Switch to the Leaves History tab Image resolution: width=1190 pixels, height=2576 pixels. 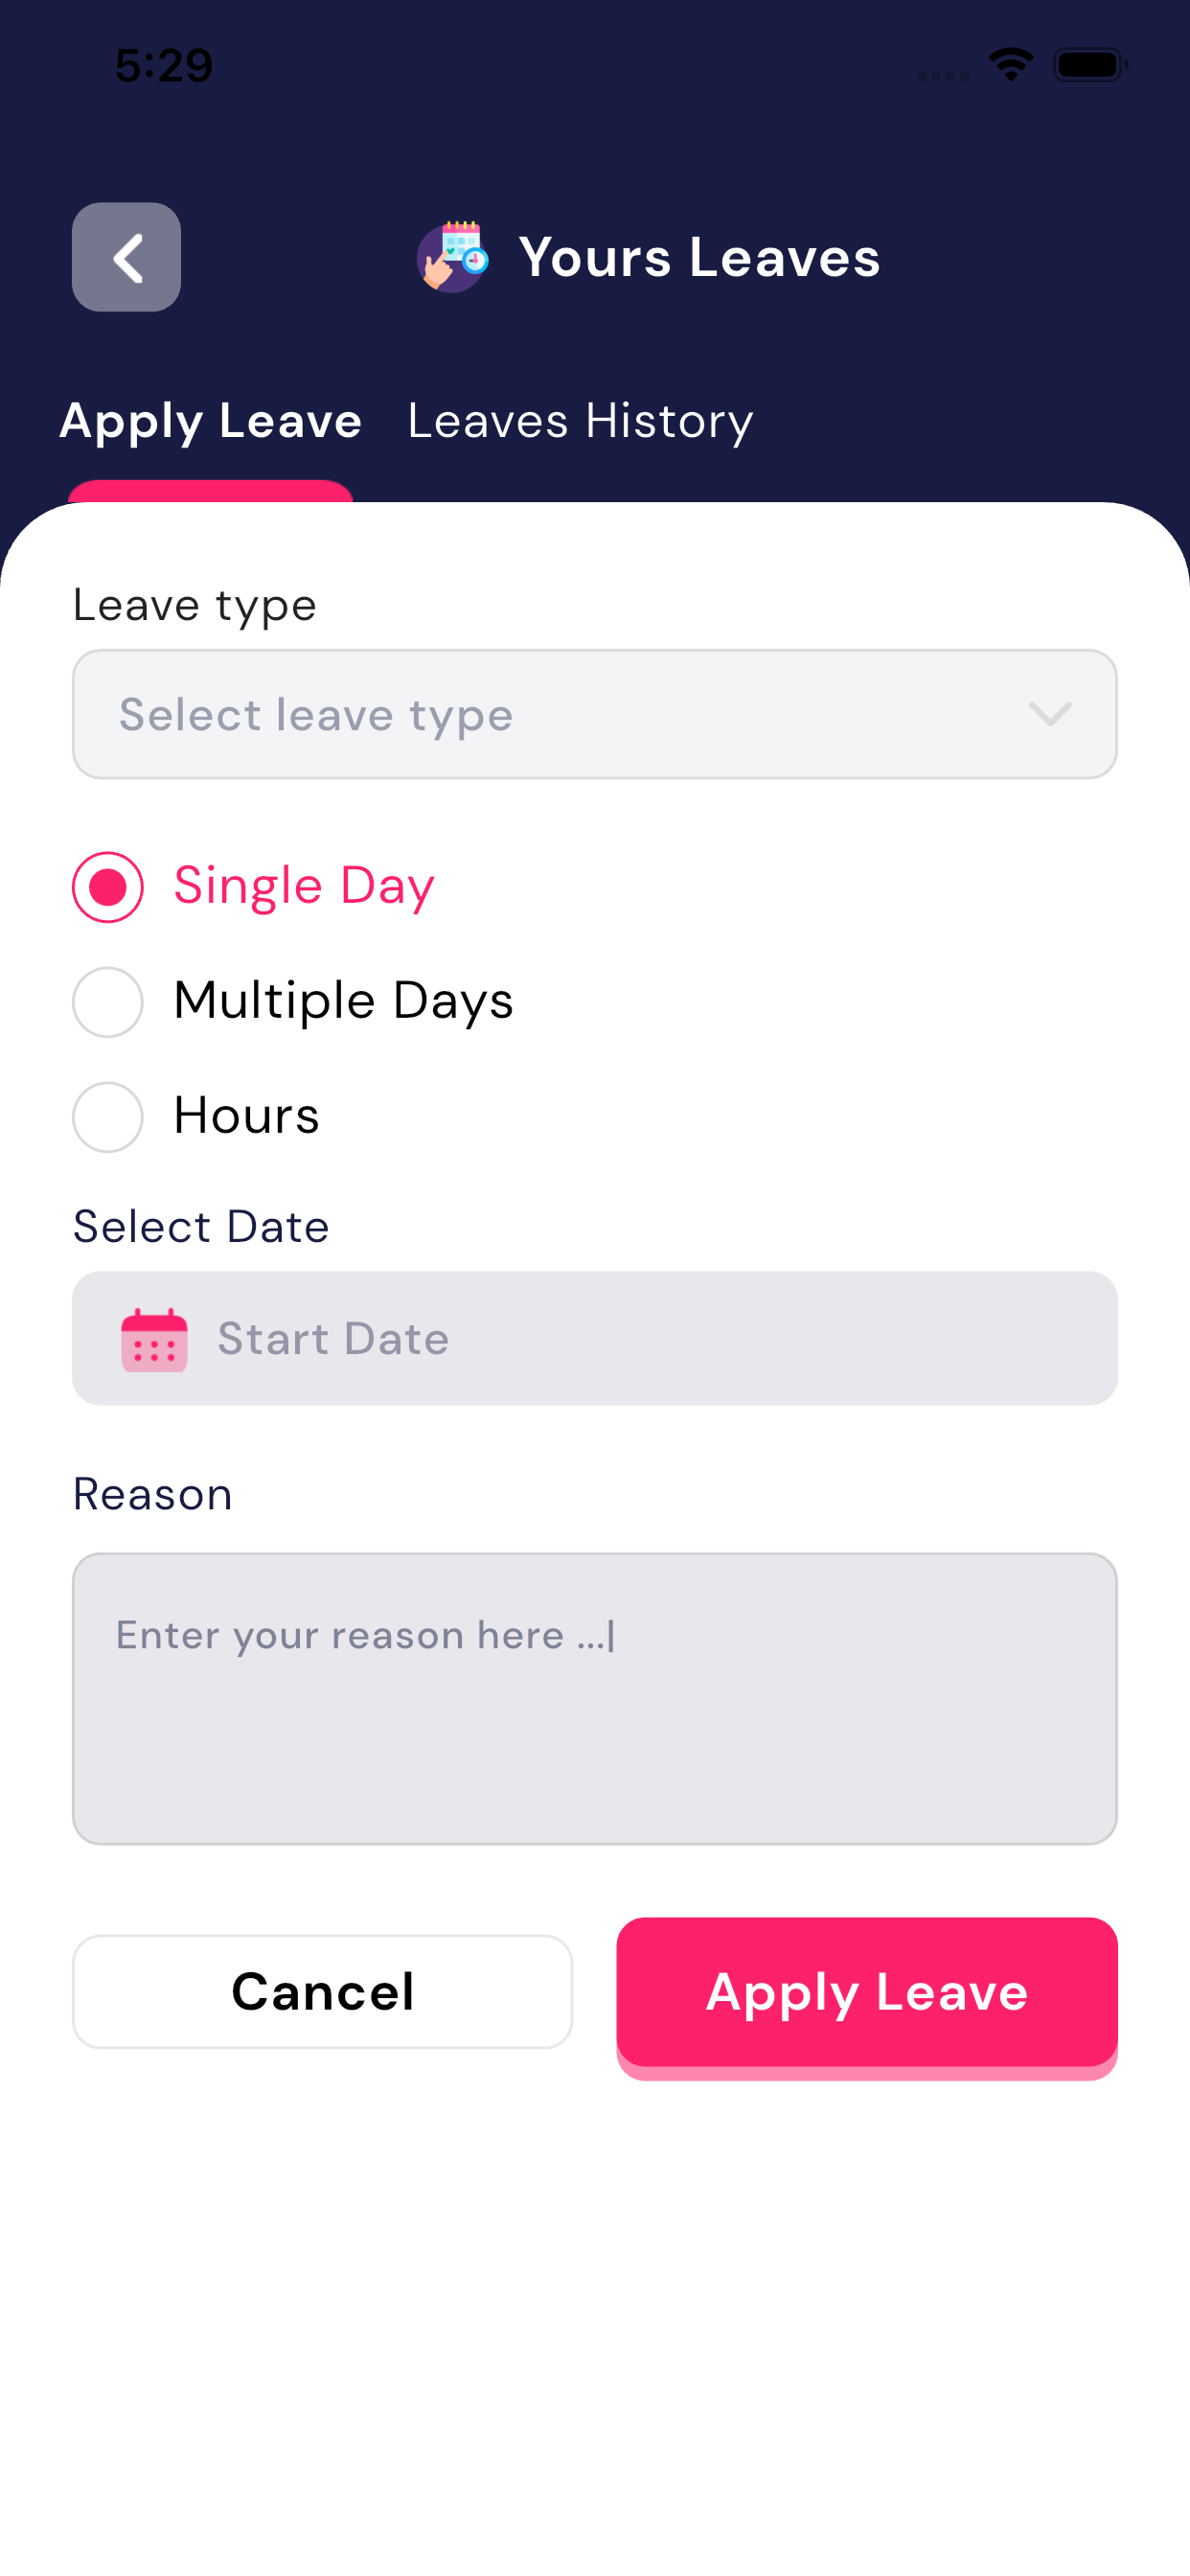(580, 421)
